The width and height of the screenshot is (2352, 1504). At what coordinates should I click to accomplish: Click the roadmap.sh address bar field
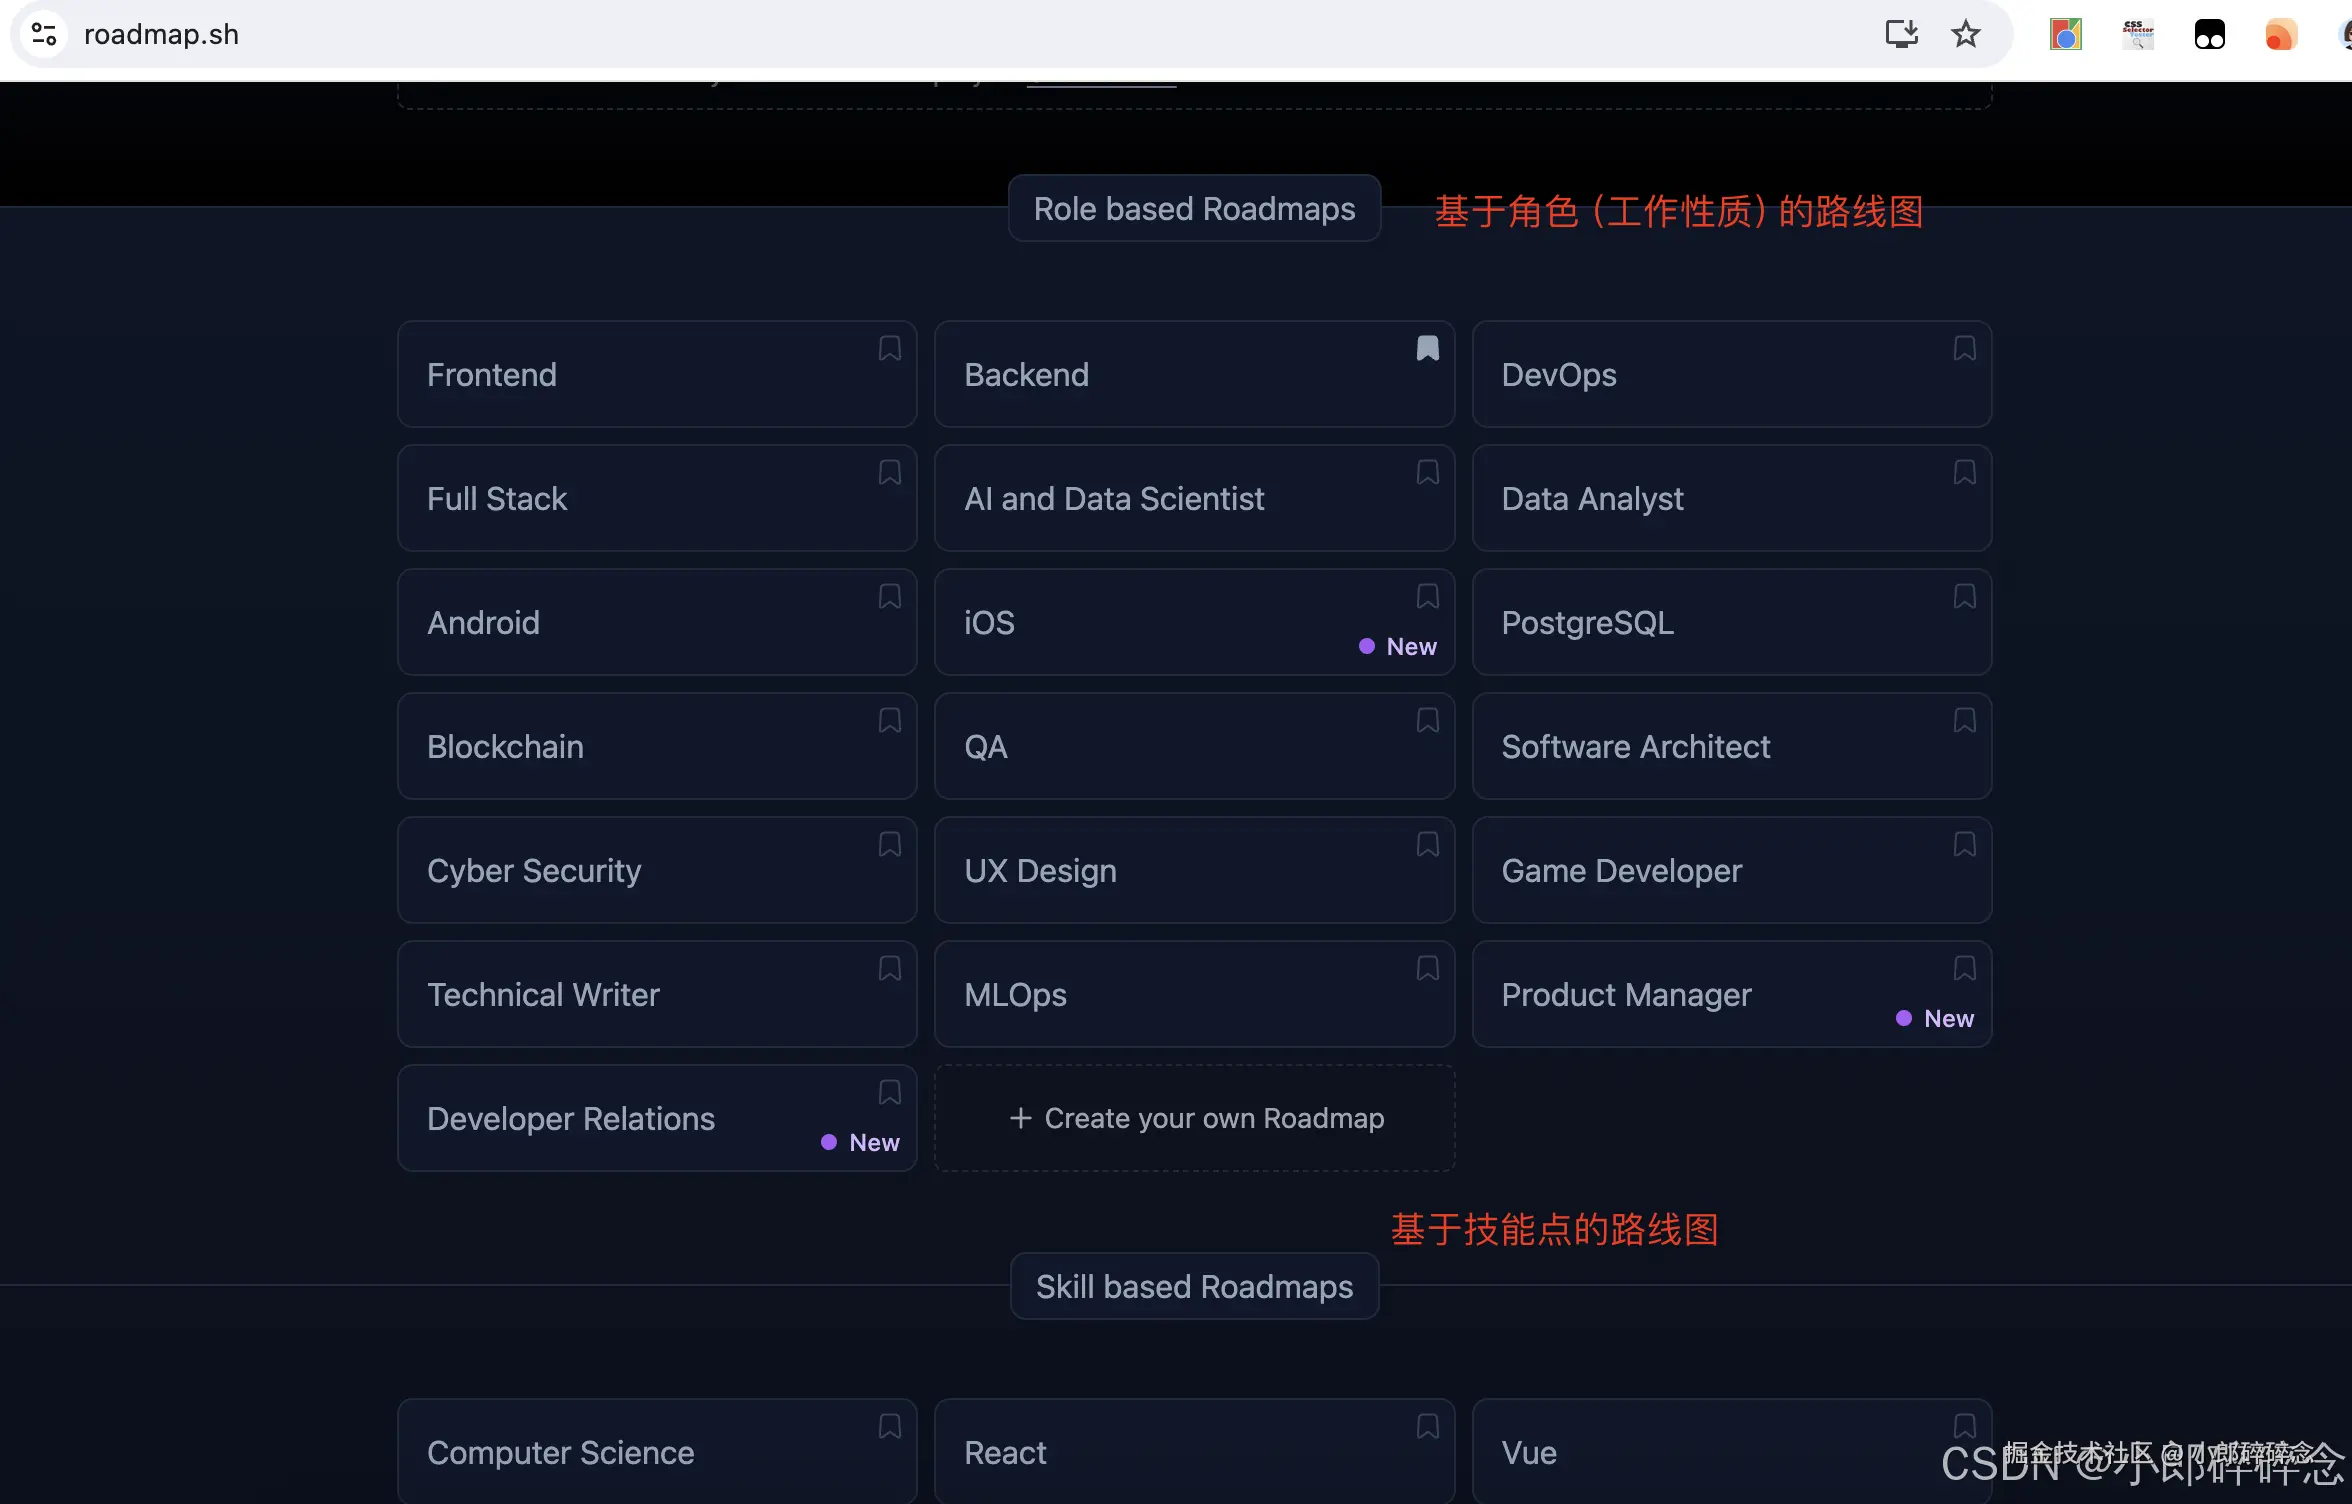coord(900,34)
